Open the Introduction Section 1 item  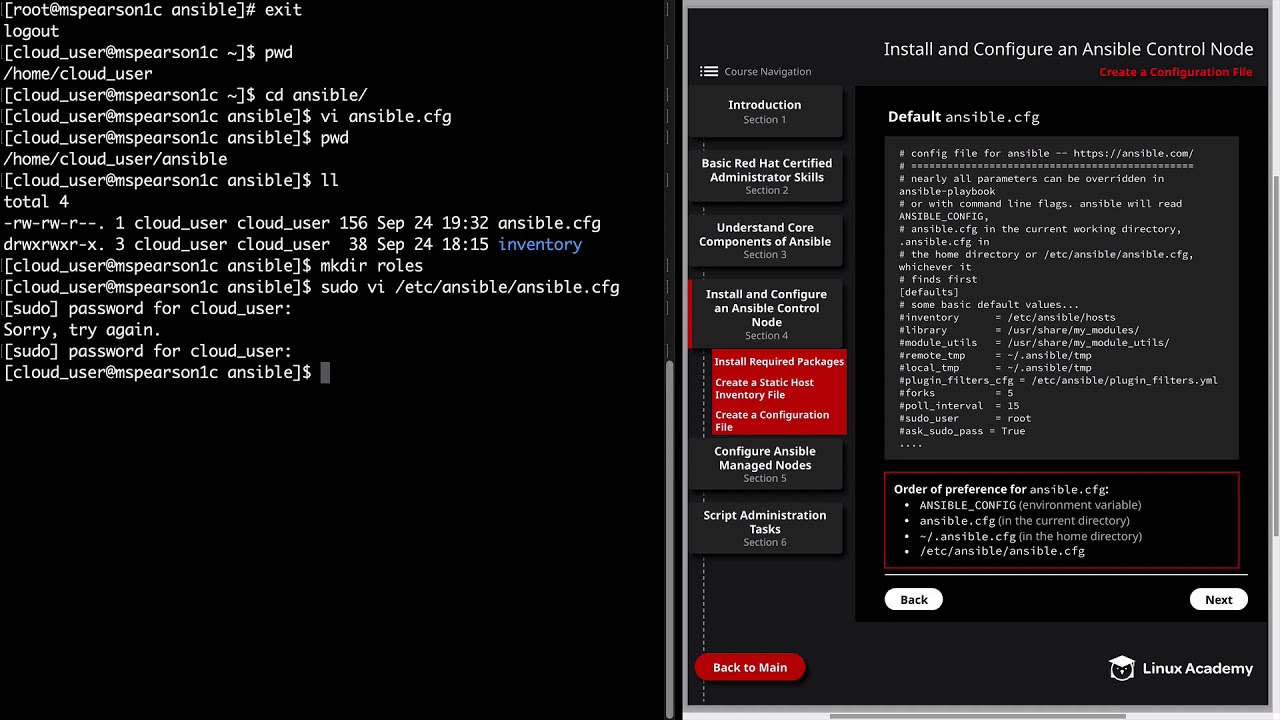(765, 111)
